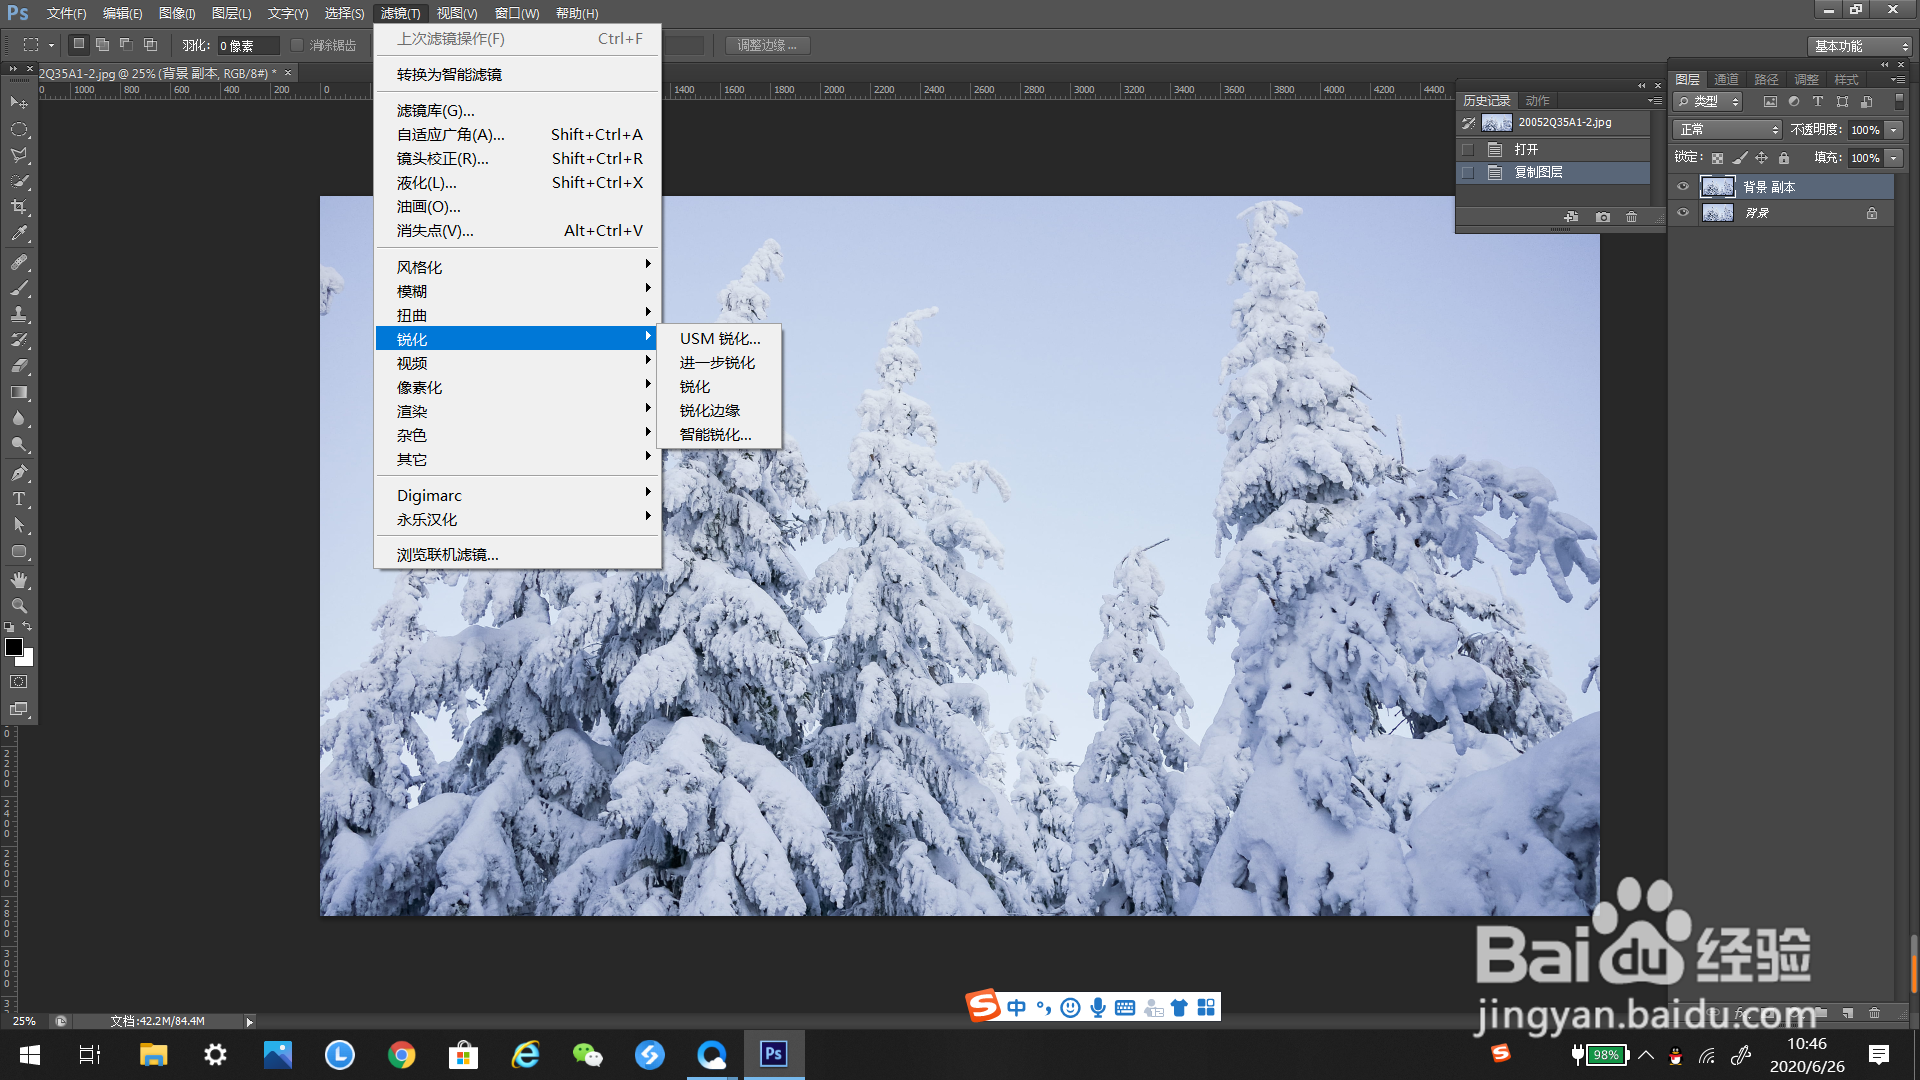Open the 正常 blend mode dropdown
The width and height of the screenshot is (1920, 1080).
tap(1727, 130)
